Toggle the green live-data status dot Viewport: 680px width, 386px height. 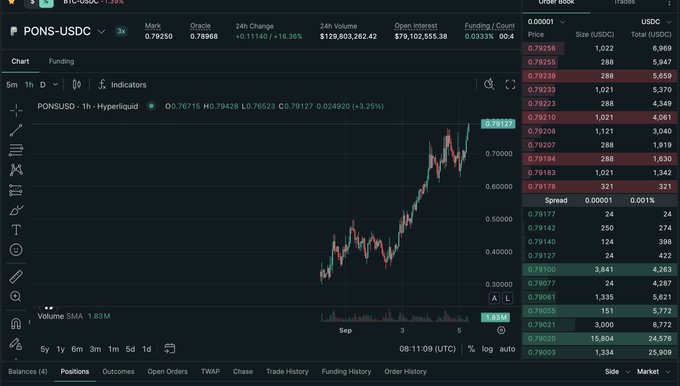coord(151,106)
